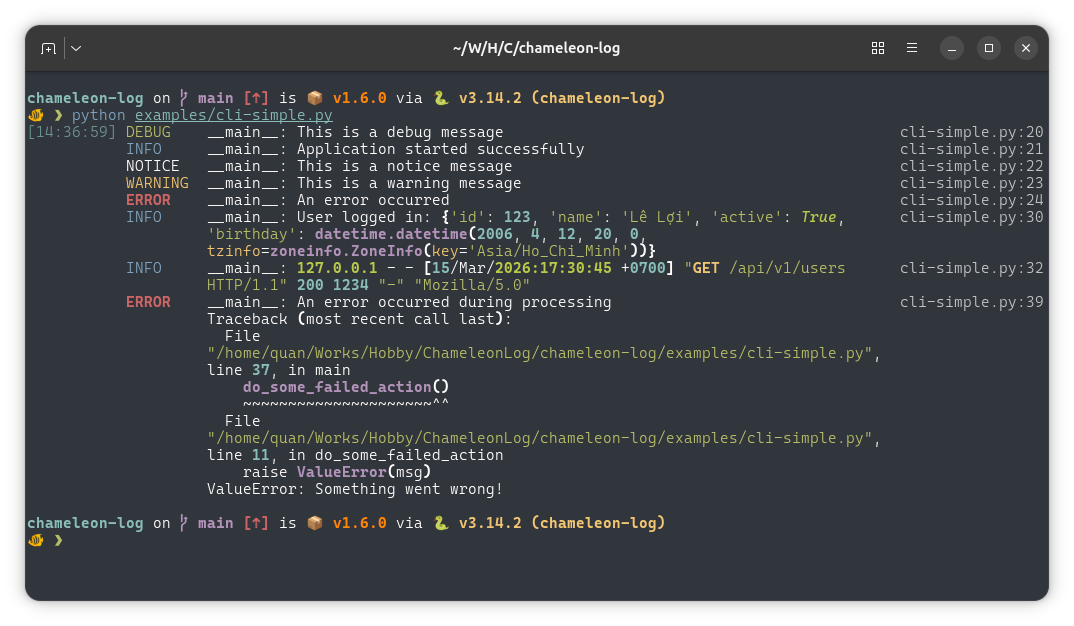
Task: Click v1.6.0 in the bottom prompt line
Action: click(x=359, y=523)
